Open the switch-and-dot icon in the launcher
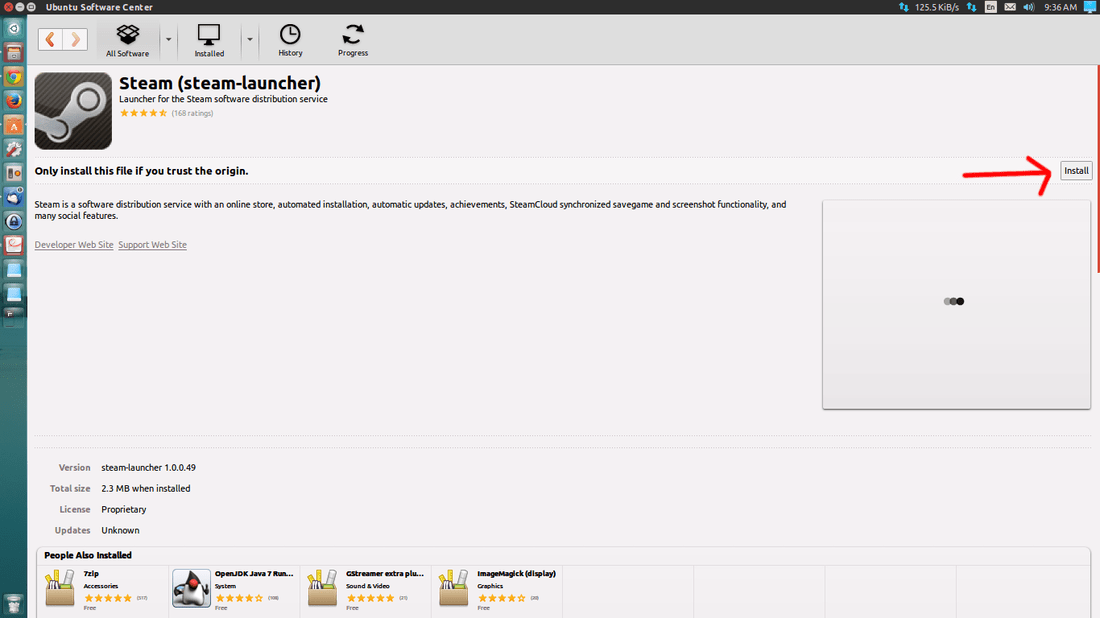 click(13, 173)
